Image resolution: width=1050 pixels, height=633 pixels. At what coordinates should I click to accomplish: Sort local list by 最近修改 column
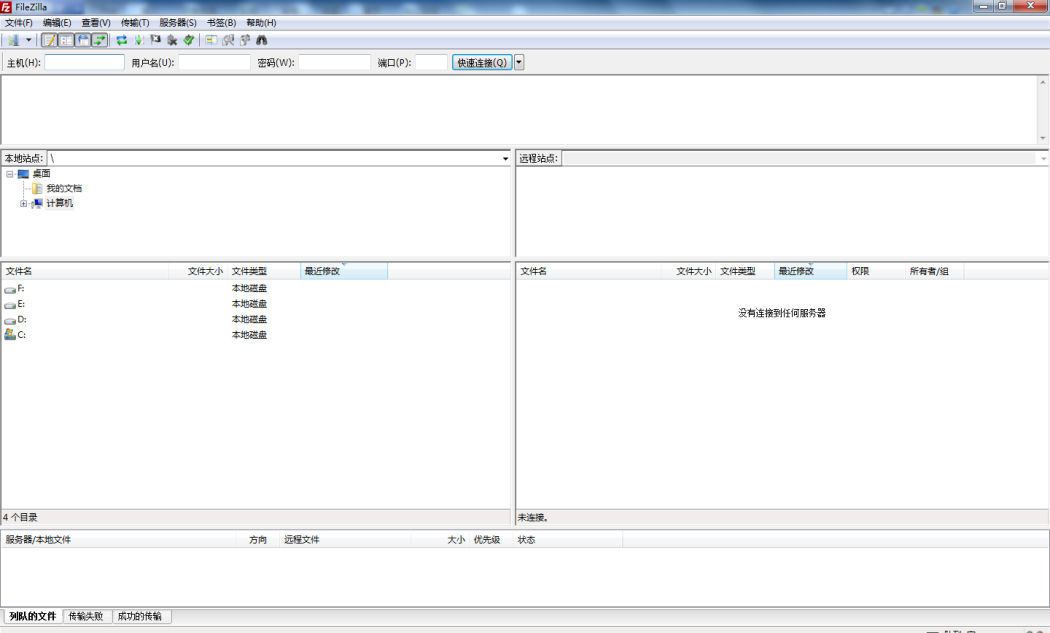tap(344, 271)
